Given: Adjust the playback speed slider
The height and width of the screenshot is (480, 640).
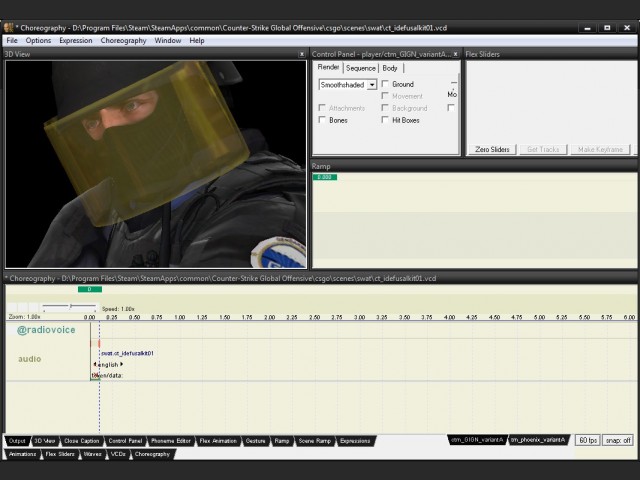Looking at the screenshot, I should coord(70,306).
